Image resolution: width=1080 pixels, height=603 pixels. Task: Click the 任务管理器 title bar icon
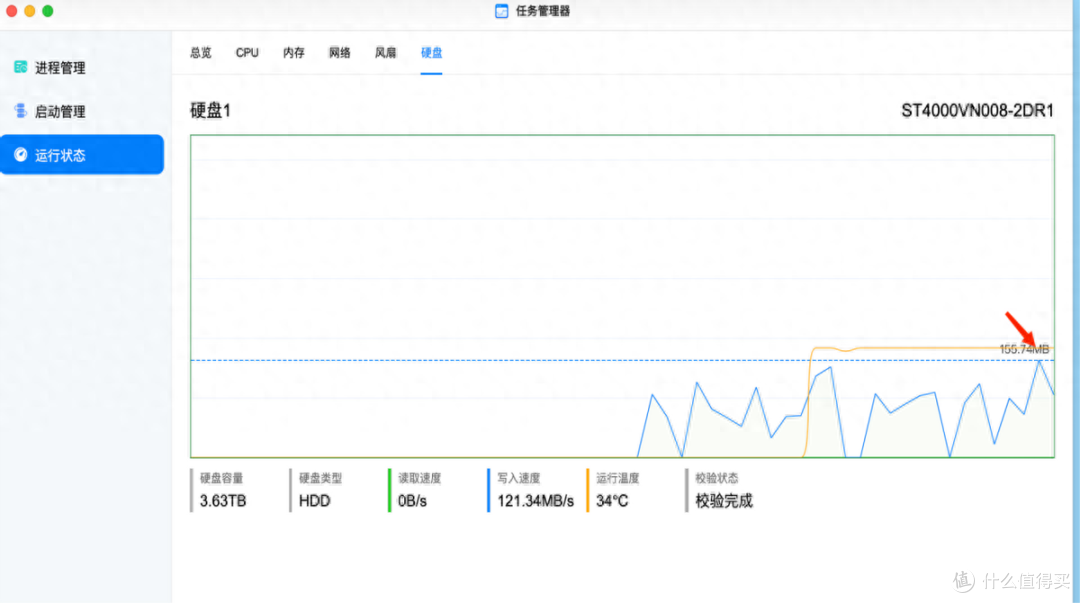(501, 11)
